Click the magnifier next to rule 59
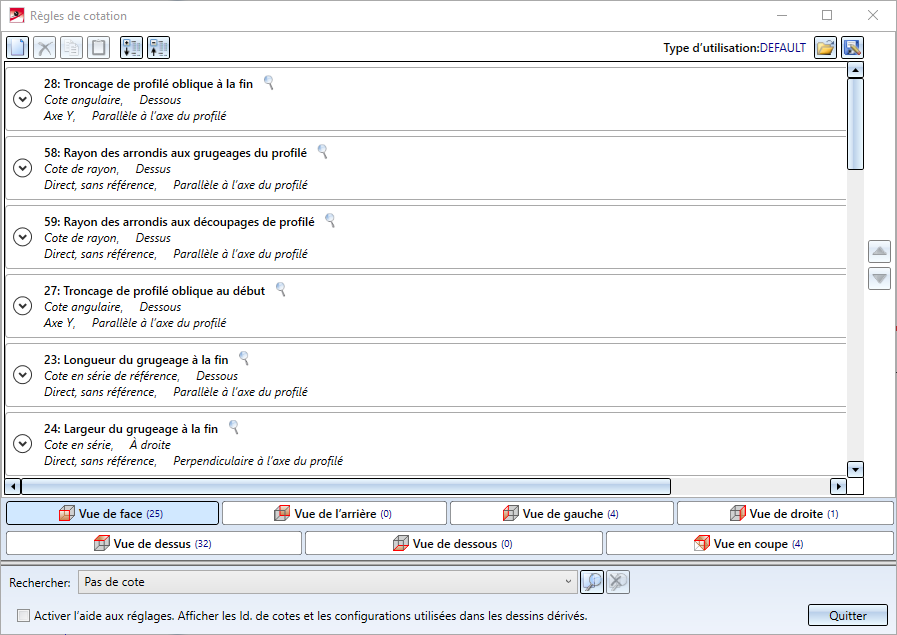This screenshot has height=635, width=897. pos(330,220)
